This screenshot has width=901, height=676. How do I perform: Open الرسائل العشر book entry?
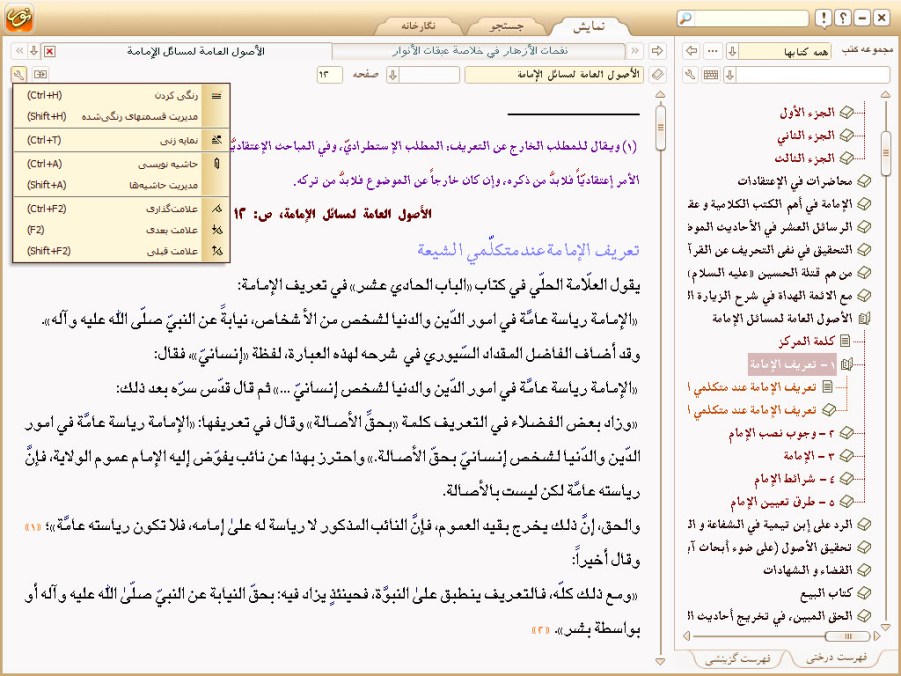tap(771, 227)
